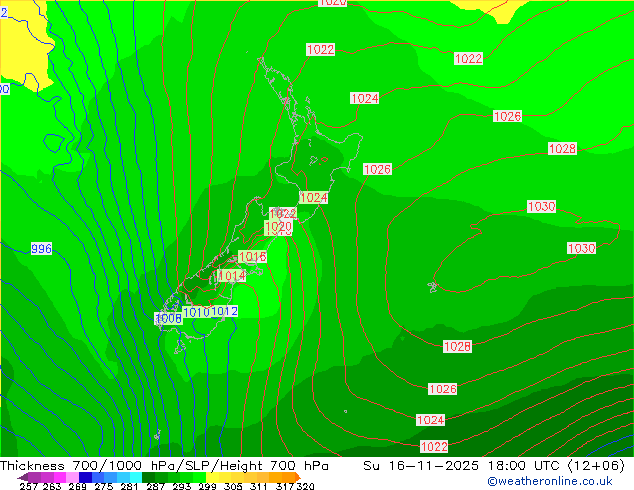634x490 pixels.
Task: Click the legend value 287
Action: click(x=155, y=486)
